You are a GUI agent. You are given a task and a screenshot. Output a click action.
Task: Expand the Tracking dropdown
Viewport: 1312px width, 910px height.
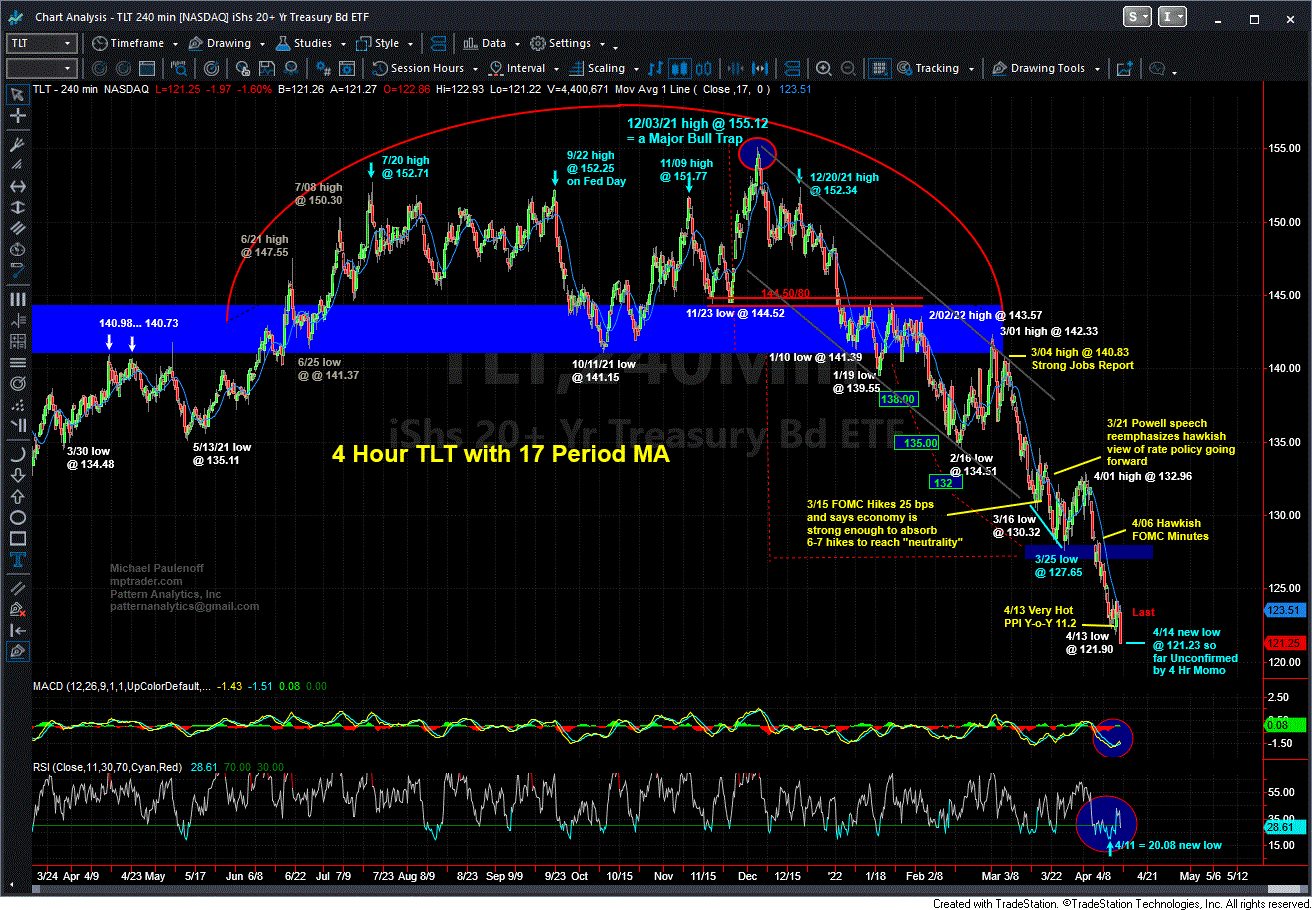pyautogui.click(x=971, y=69)
